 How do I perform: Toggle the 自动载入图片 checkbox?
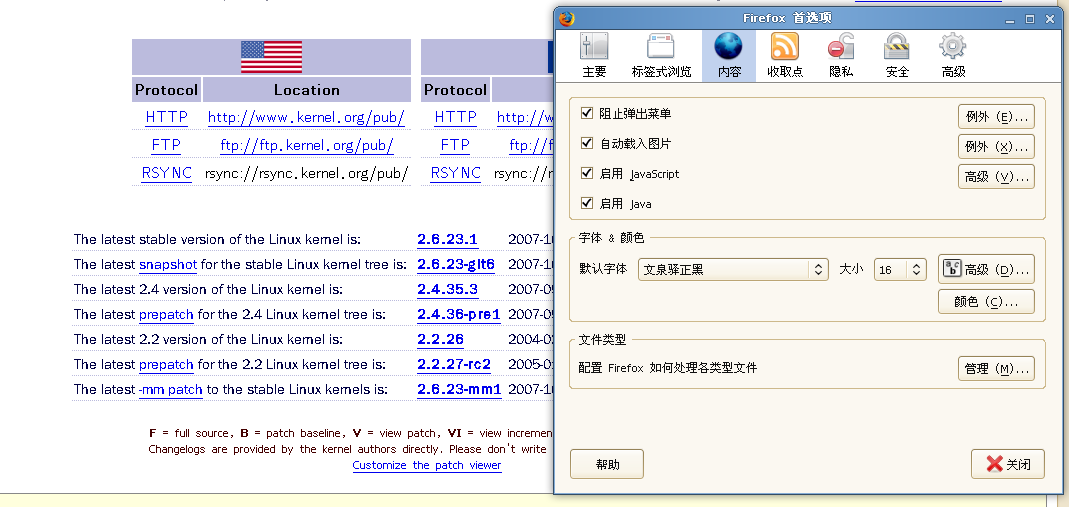[x=586, y=143]
